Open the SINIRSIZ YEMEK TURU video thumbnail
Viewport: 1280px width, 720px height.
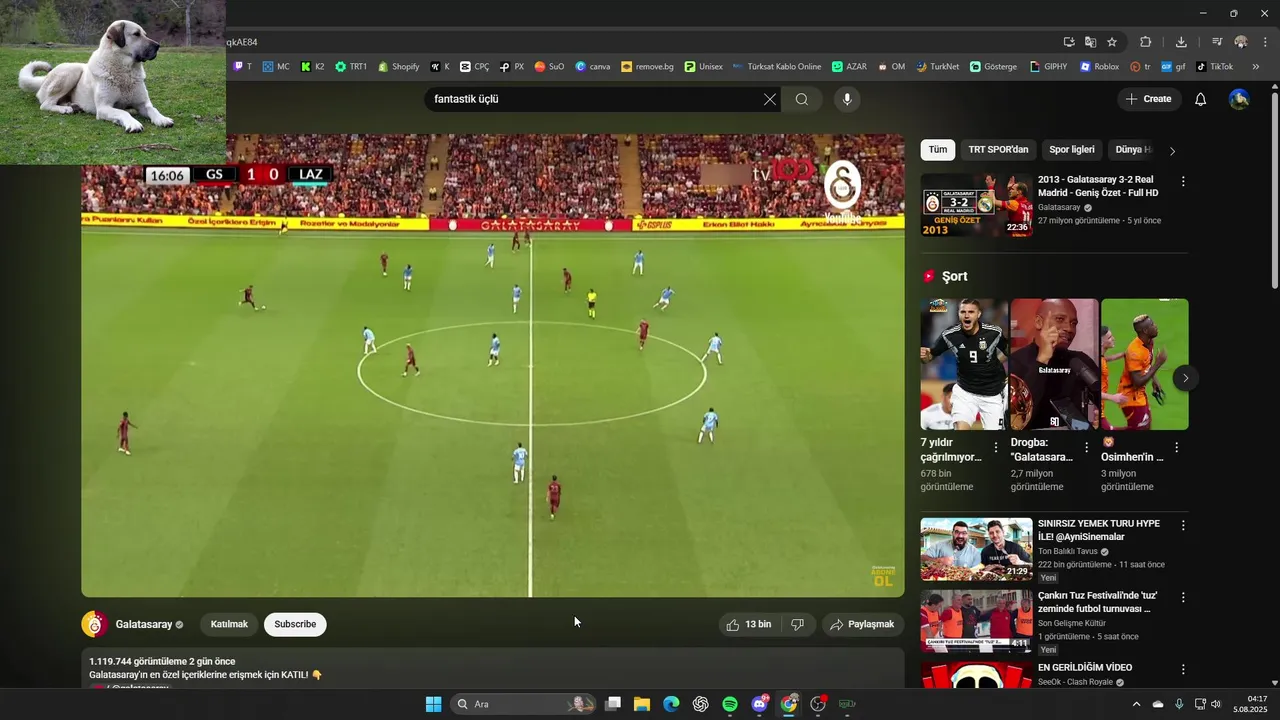tap(976, 548)
